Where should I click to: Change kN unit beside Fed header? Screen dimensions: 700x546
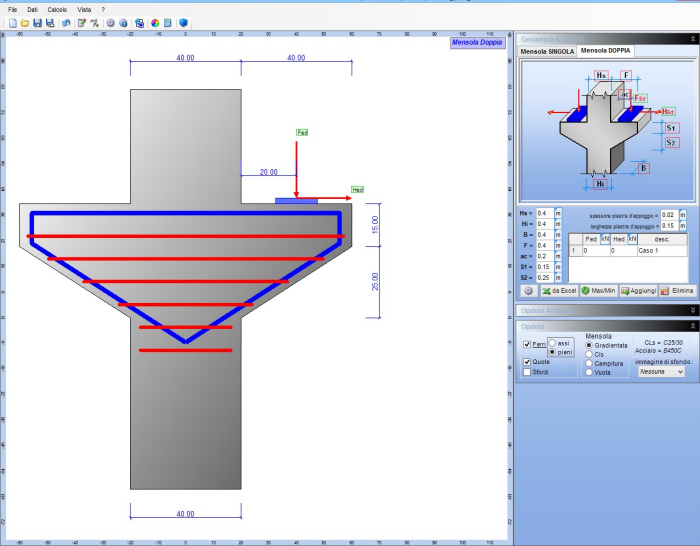604,239
